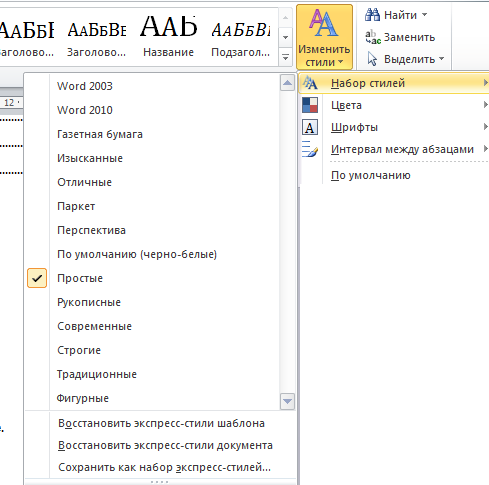Screen dimensions: 489x485
Task: Toggle the Простые style set checkmark
Action: pyautogui.click(x=37, y=278)
